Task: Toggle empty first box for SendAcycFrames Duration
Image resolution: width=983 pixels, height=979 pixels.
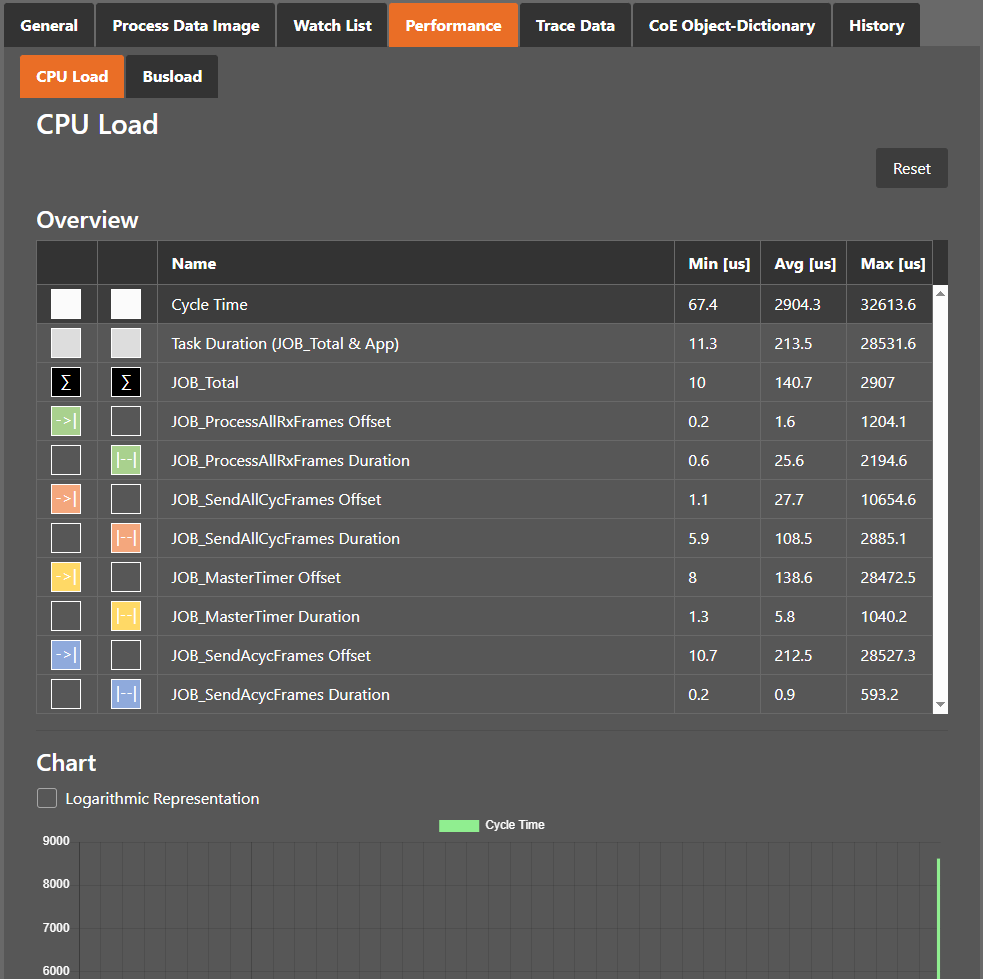Action: [66, 694]
